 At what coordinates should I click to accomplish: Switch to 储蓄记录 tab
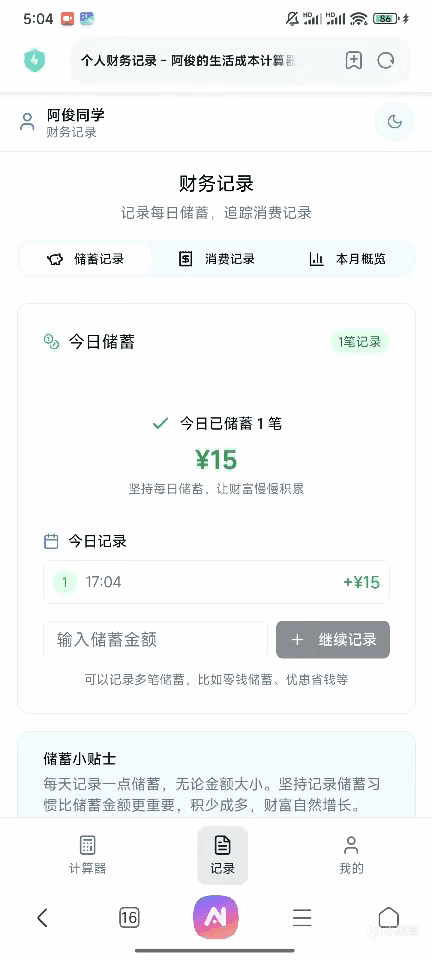[86, 259]
